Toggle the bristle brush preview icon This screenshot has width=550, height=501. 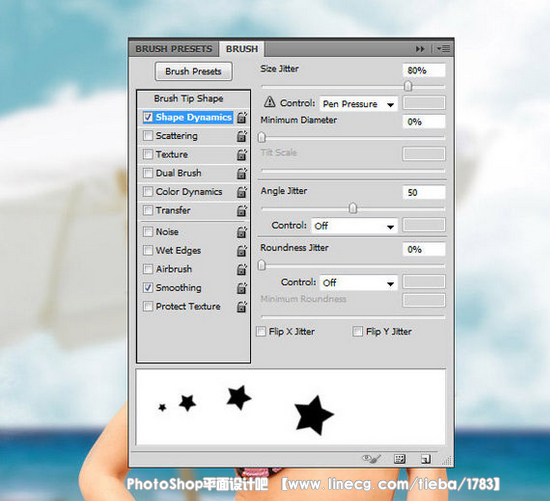(x=371, y=459)
